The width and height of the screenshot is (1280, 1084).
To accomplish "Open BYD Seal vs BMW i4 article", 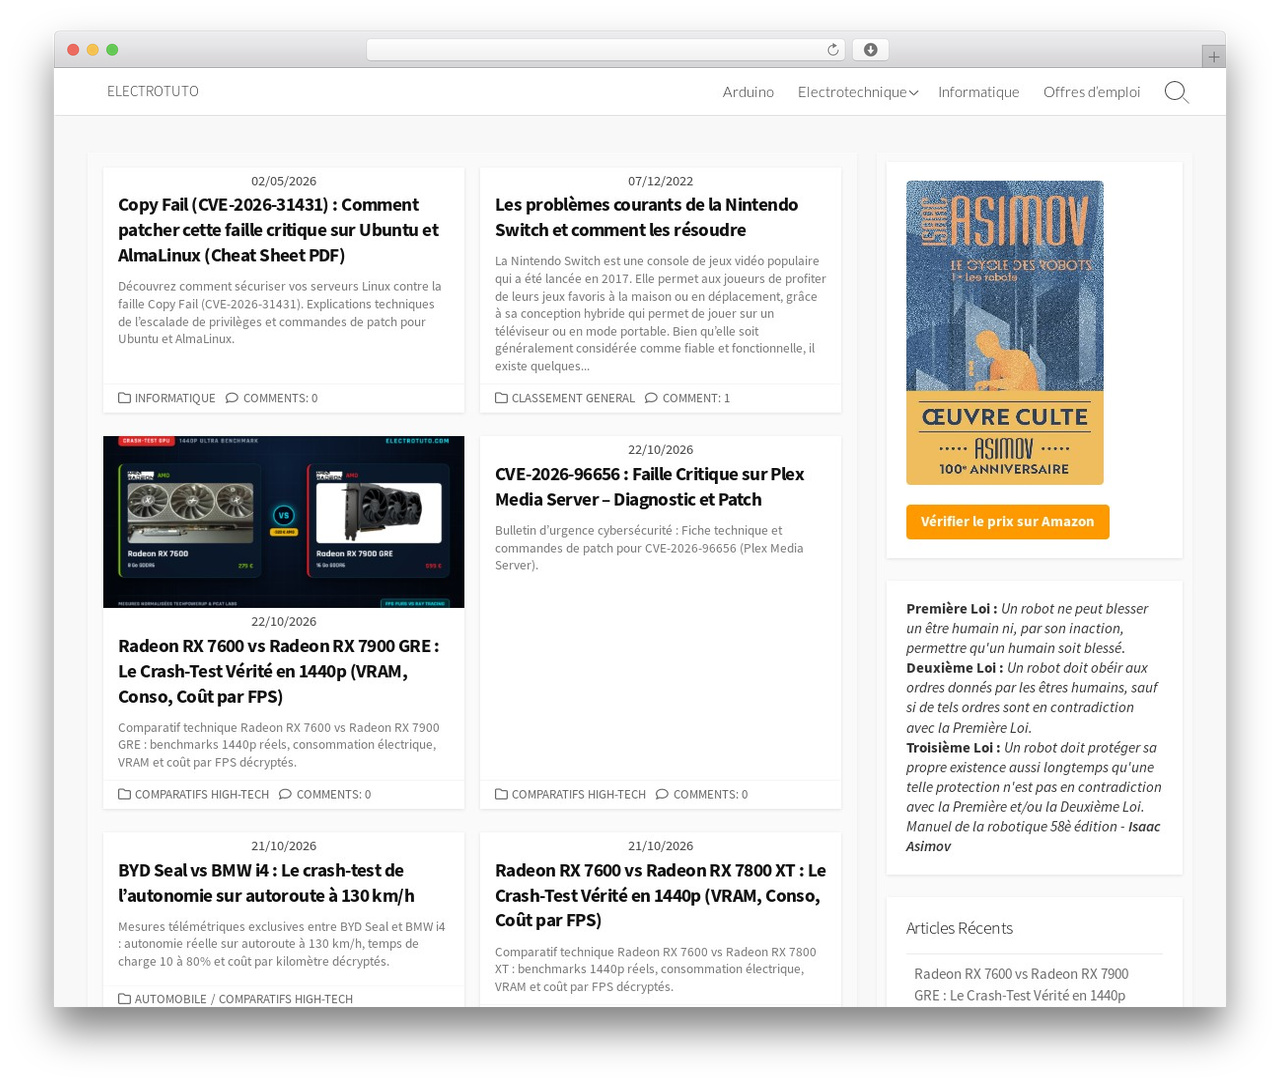I will coord(266,883).
